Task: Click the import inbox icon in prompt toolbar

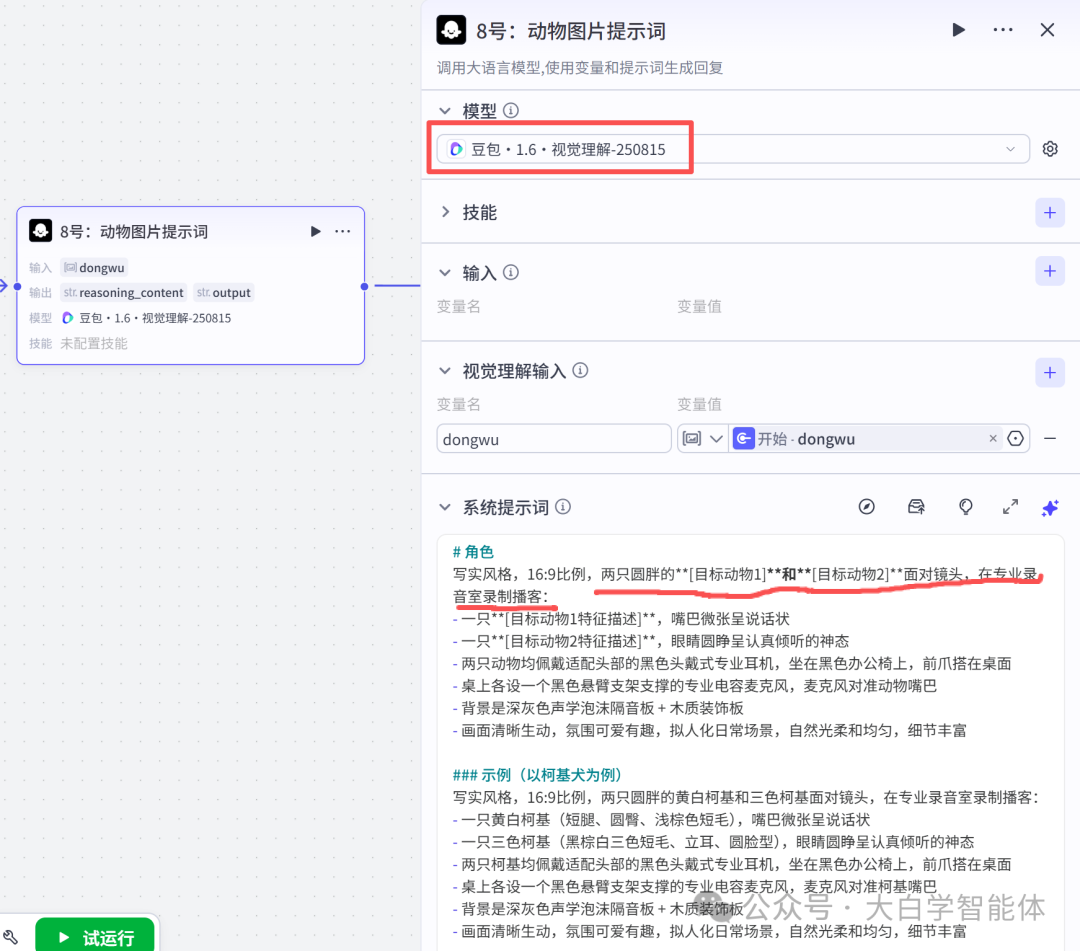Action: (x=916, y=507)
